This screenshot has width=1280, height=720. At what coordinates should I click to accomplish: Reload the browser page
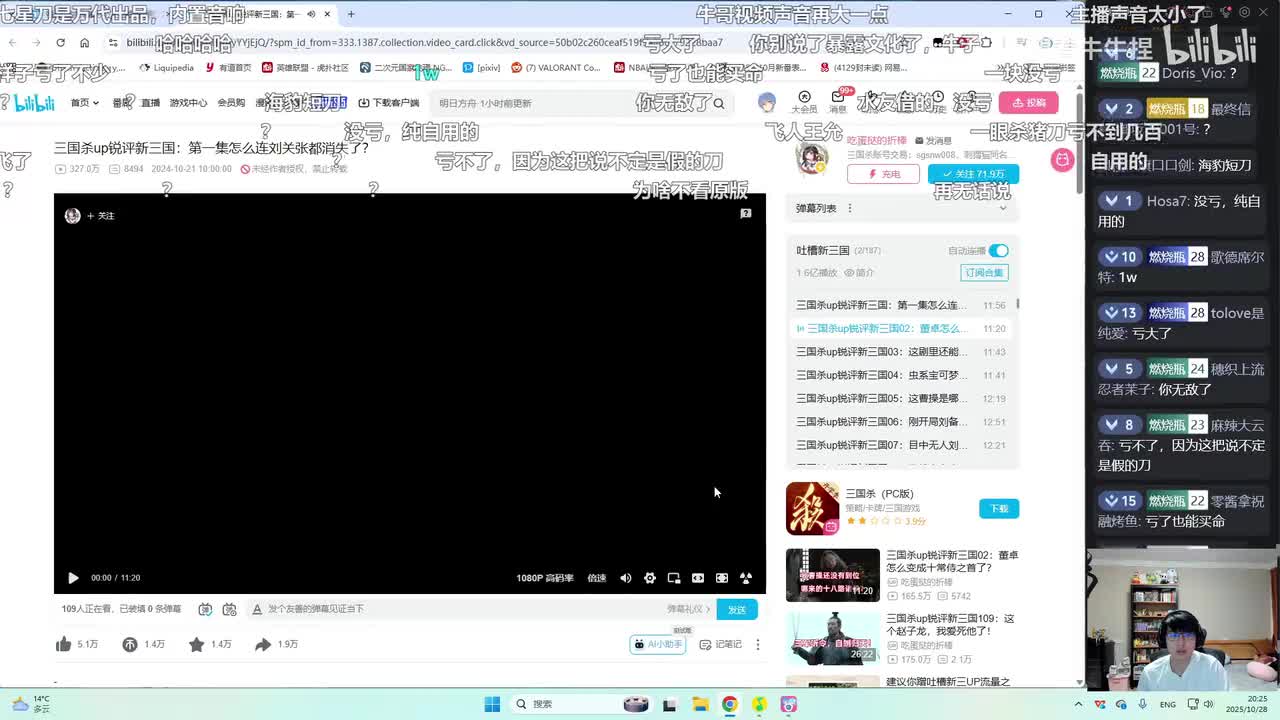point(60,43)
